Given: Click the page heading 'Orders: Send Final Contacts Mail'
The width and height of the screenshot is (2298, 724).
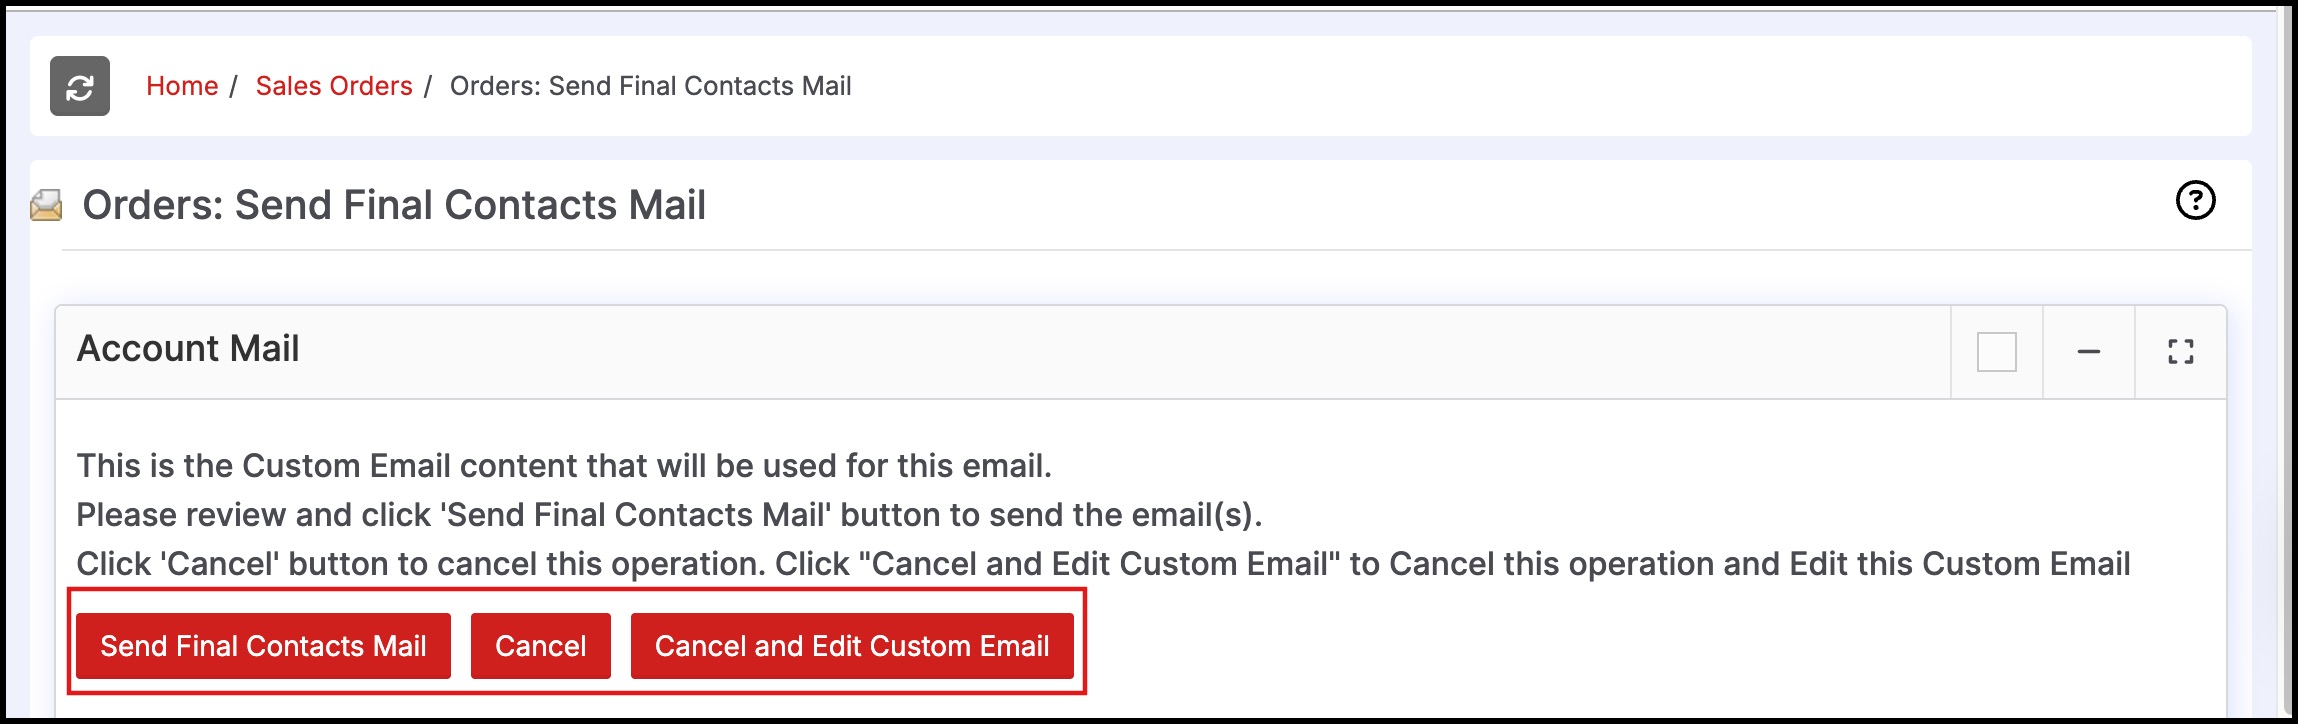Looking at the screenshot, I should [x=394, y=205].
